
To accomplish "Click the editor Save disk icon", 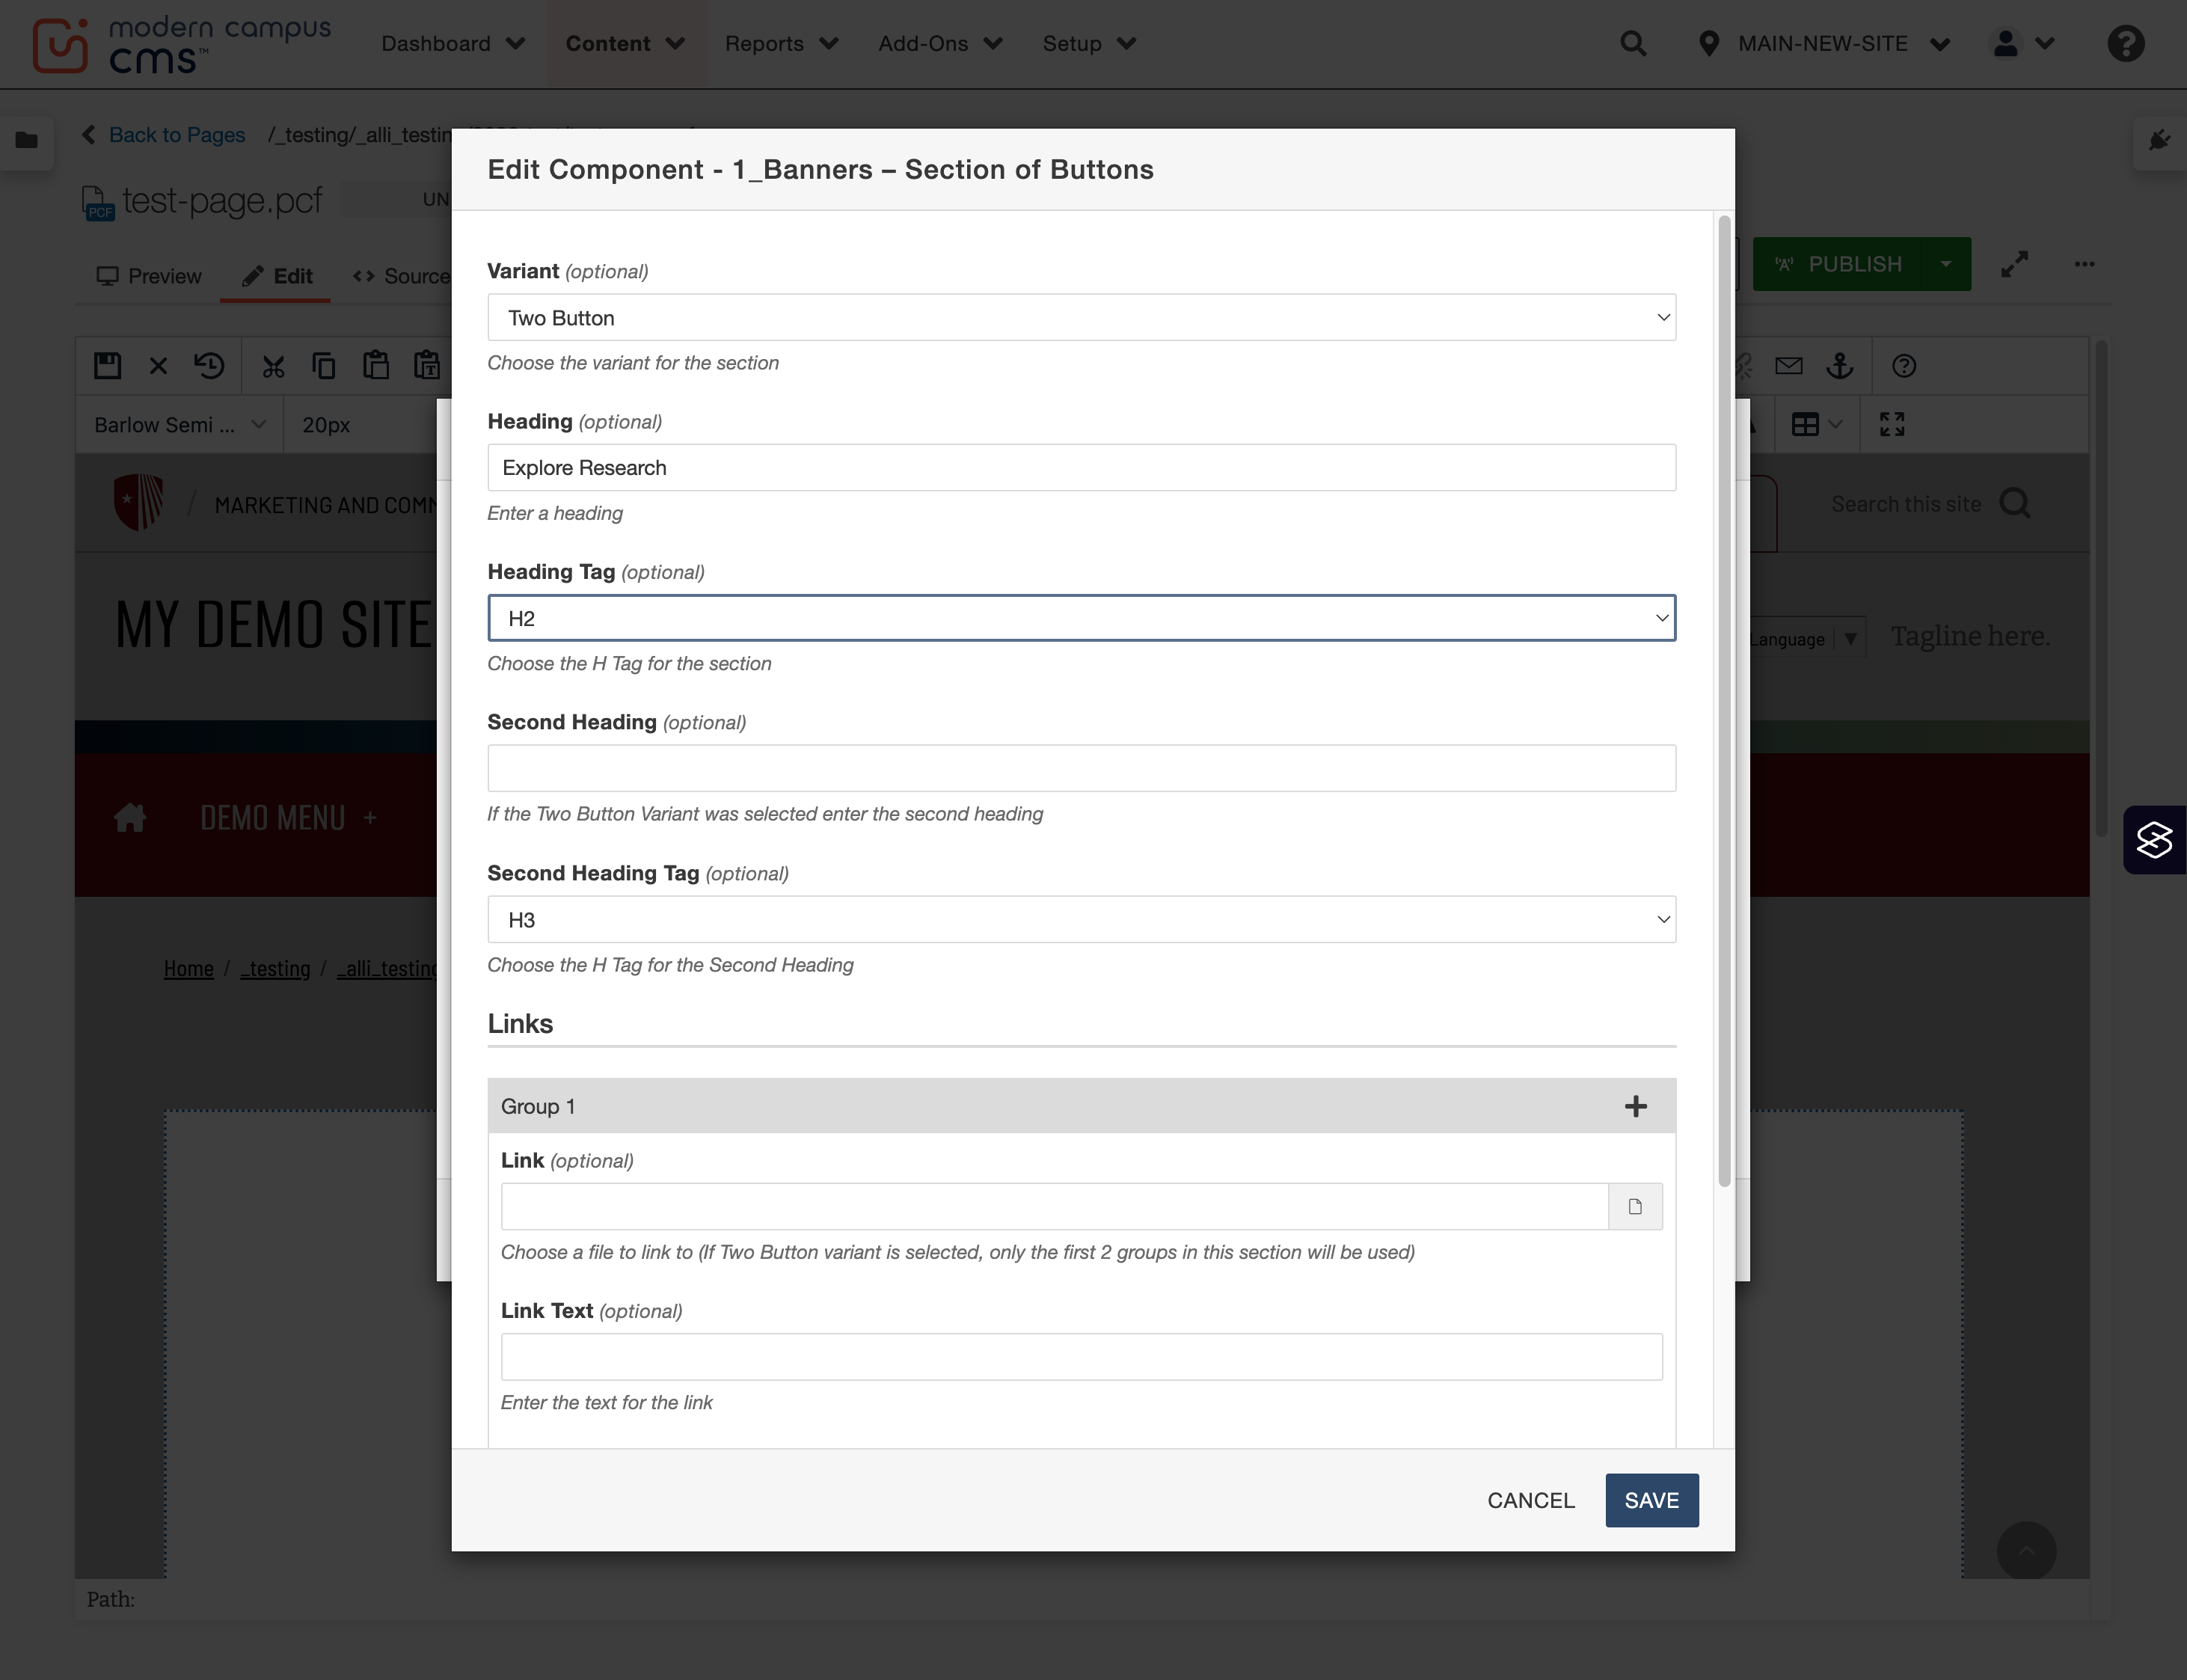I will pos(107,366).
